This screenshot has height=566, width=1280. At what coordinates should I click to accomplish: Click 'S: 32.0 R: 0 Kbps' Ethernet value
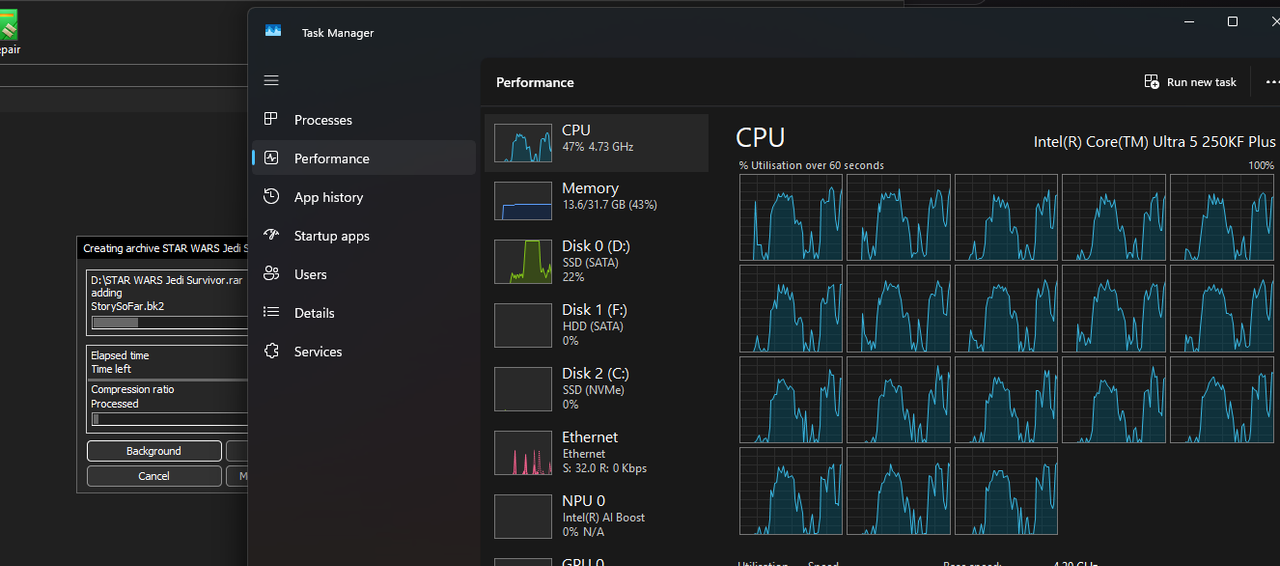click(x=604, y=468)
